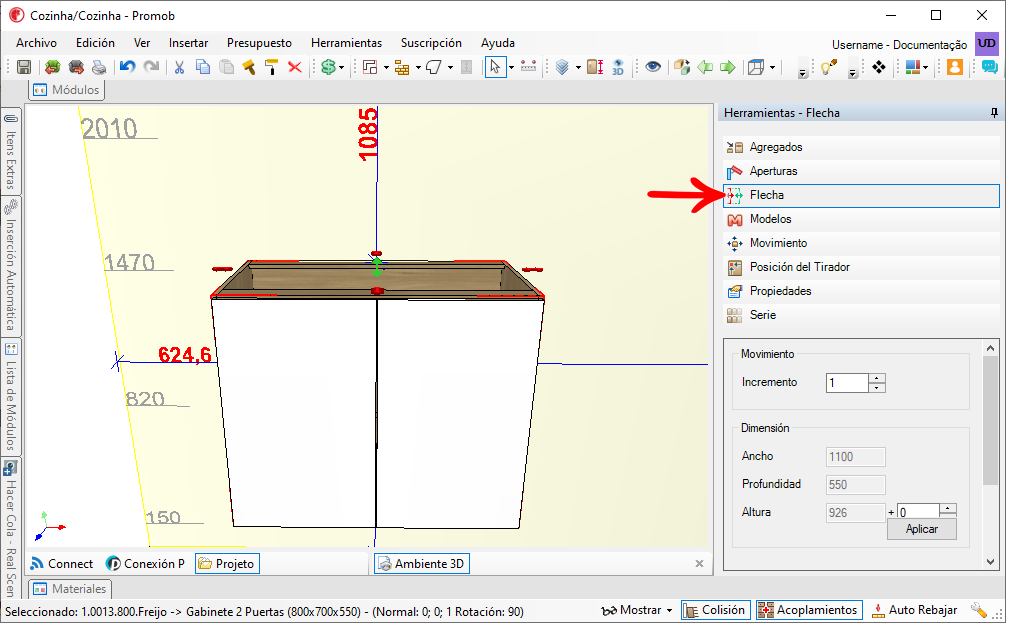Cut selection with the scissors icon
This screenshot has width=1012, height=636.
click(x=179, y=67)
